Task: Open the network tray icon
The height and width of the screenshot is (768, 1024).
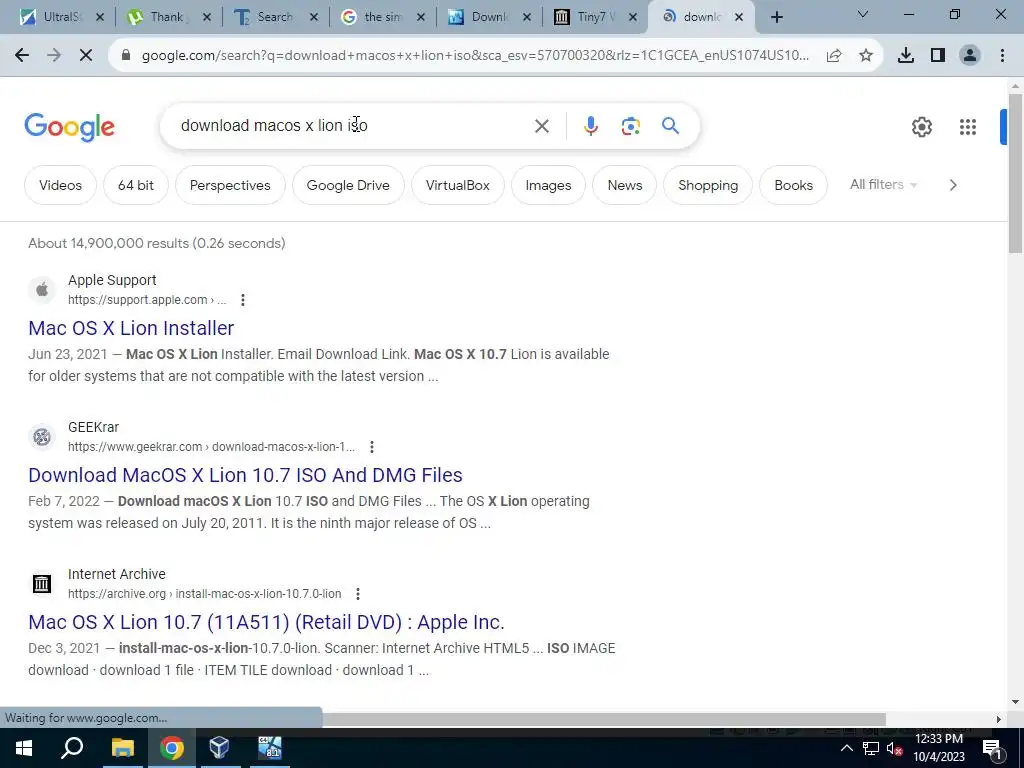Action: (871, 748)
